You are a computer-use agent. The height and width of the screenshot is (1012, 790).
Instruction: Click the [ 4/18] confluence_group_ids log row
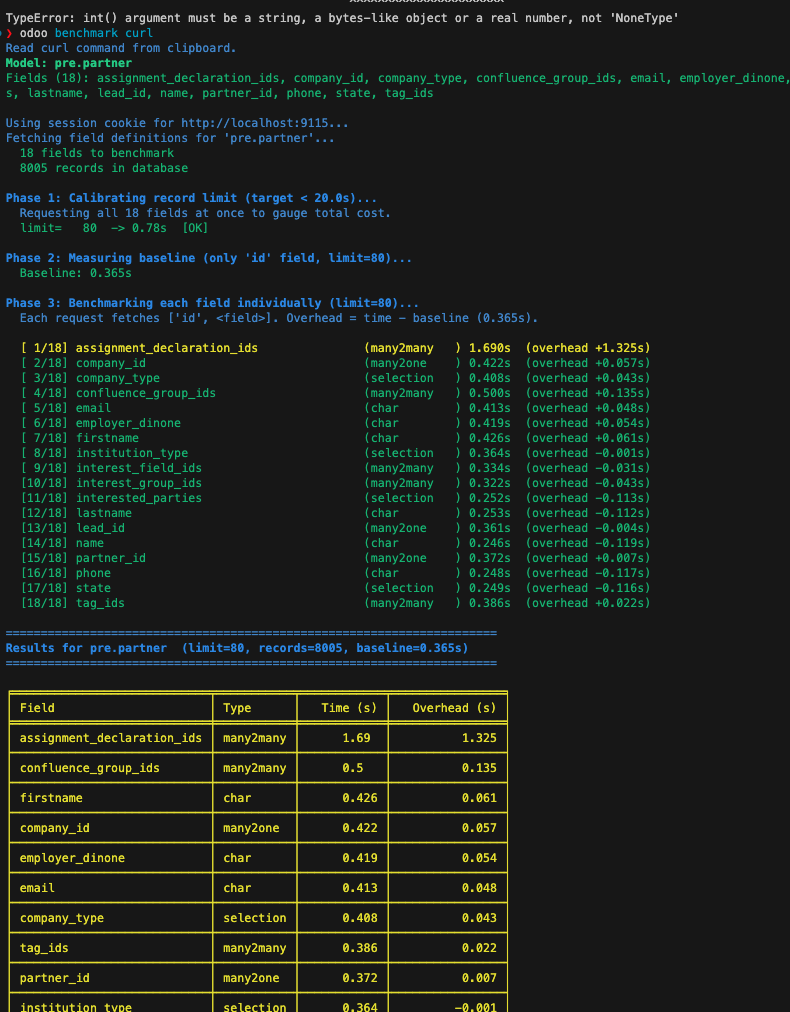(x=336, y=393)
